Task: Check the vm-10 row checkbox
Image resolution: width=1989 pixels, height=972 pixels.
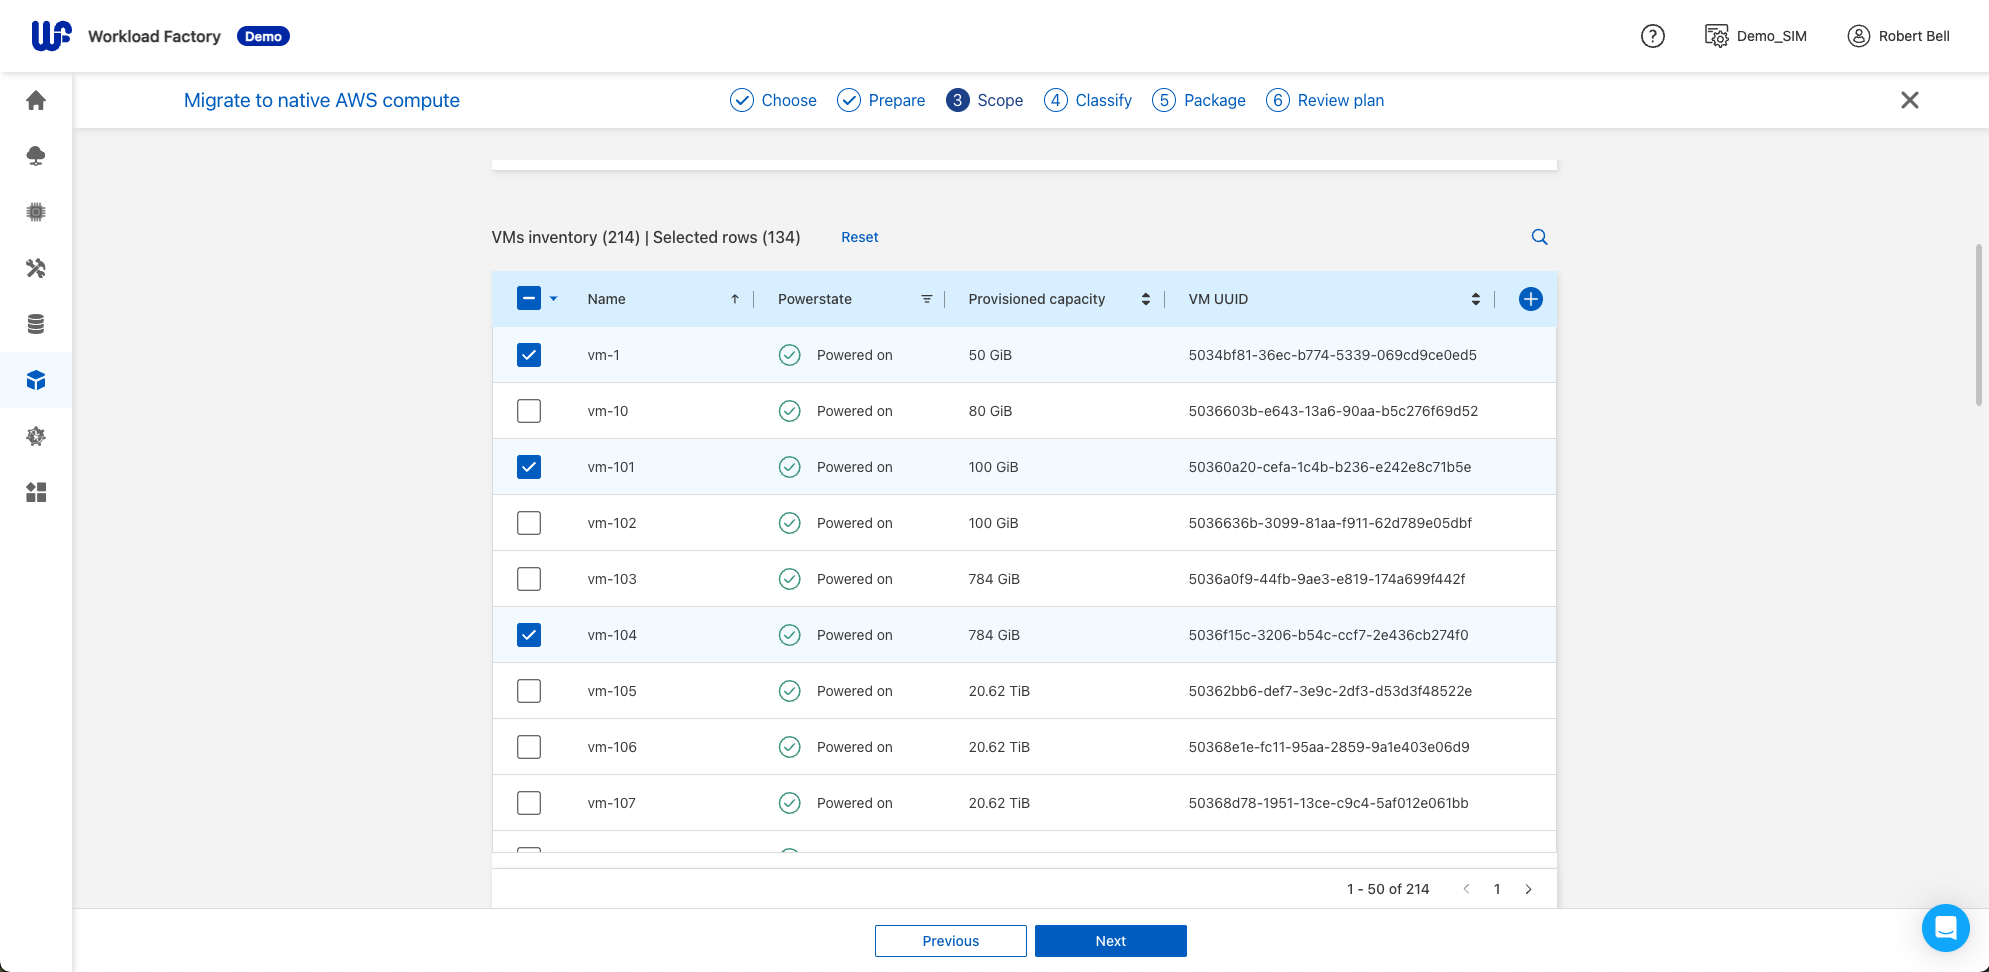Action: 529,411
